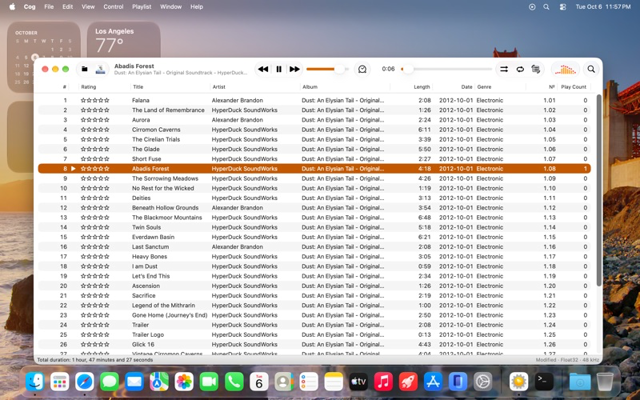Screen dimensions: 640x400
Task: Open the search magnifier in Cog toolbar
Action: tap(591, 69)
